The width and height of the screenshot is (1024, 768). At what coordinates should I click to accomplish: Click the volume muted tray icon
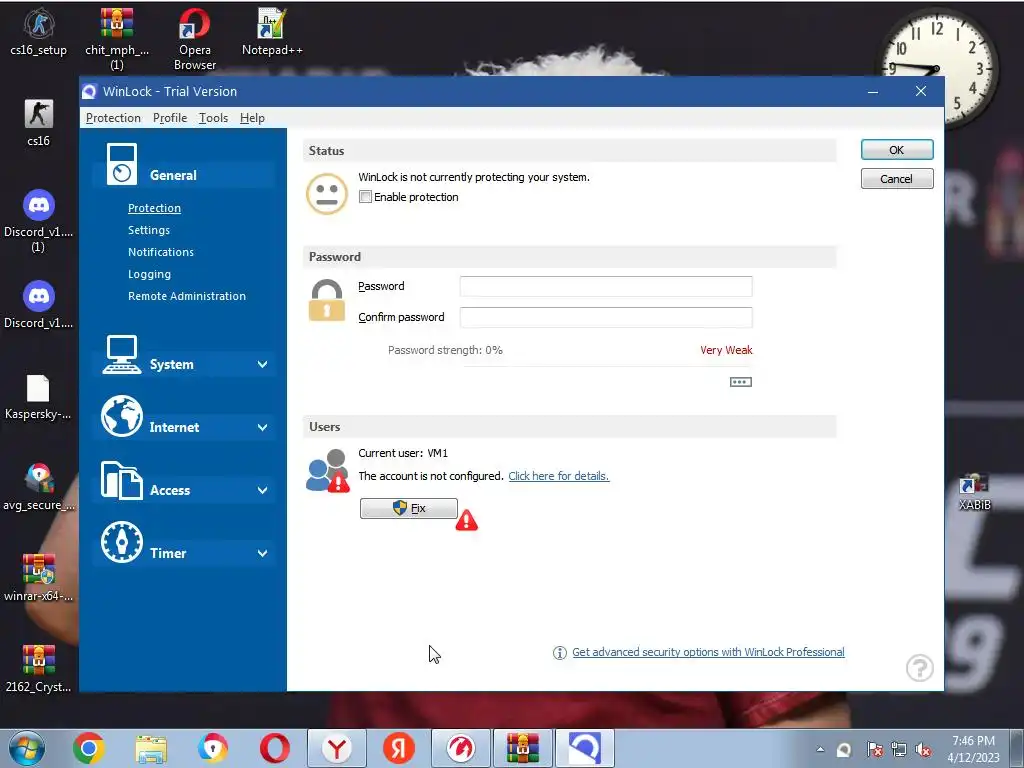click(923, 750)
